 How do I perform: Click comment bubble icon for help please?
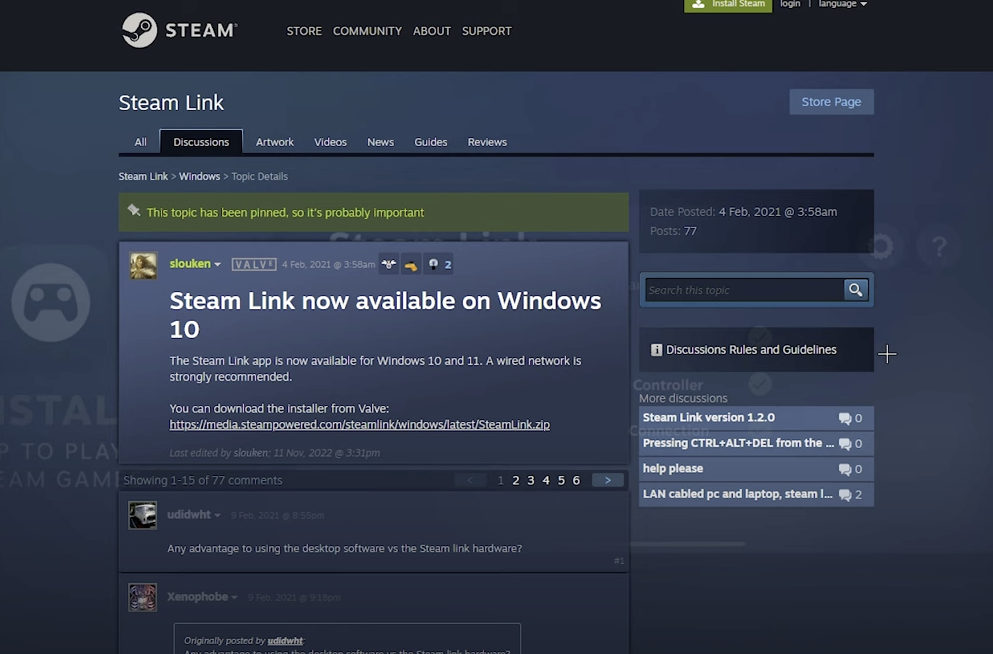pyautogui.click(x=845, y=469)
